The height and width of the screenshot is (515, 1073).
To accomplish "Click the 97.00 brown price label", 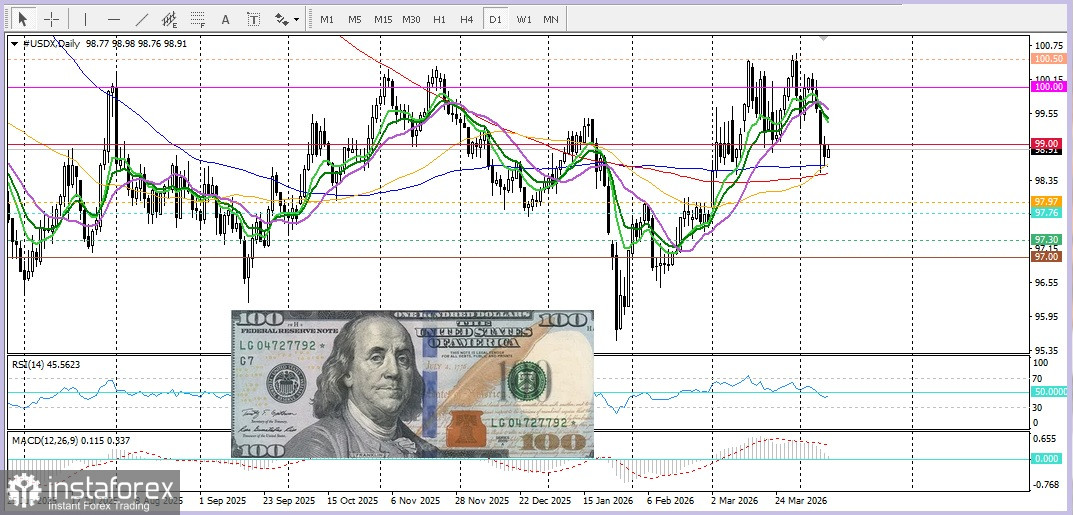I will [1048, 256].
